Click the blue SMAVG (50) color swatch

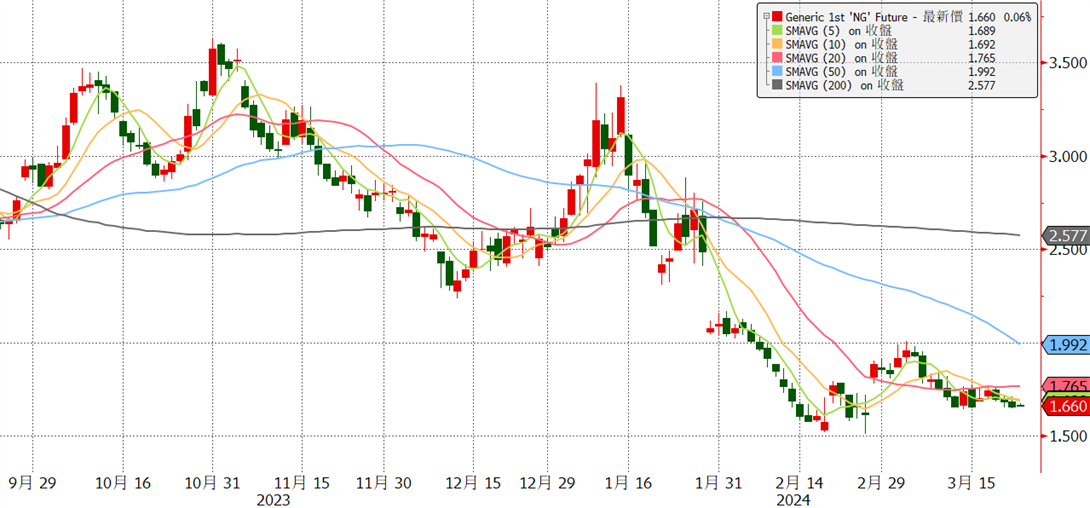click(x=778, y=72)
